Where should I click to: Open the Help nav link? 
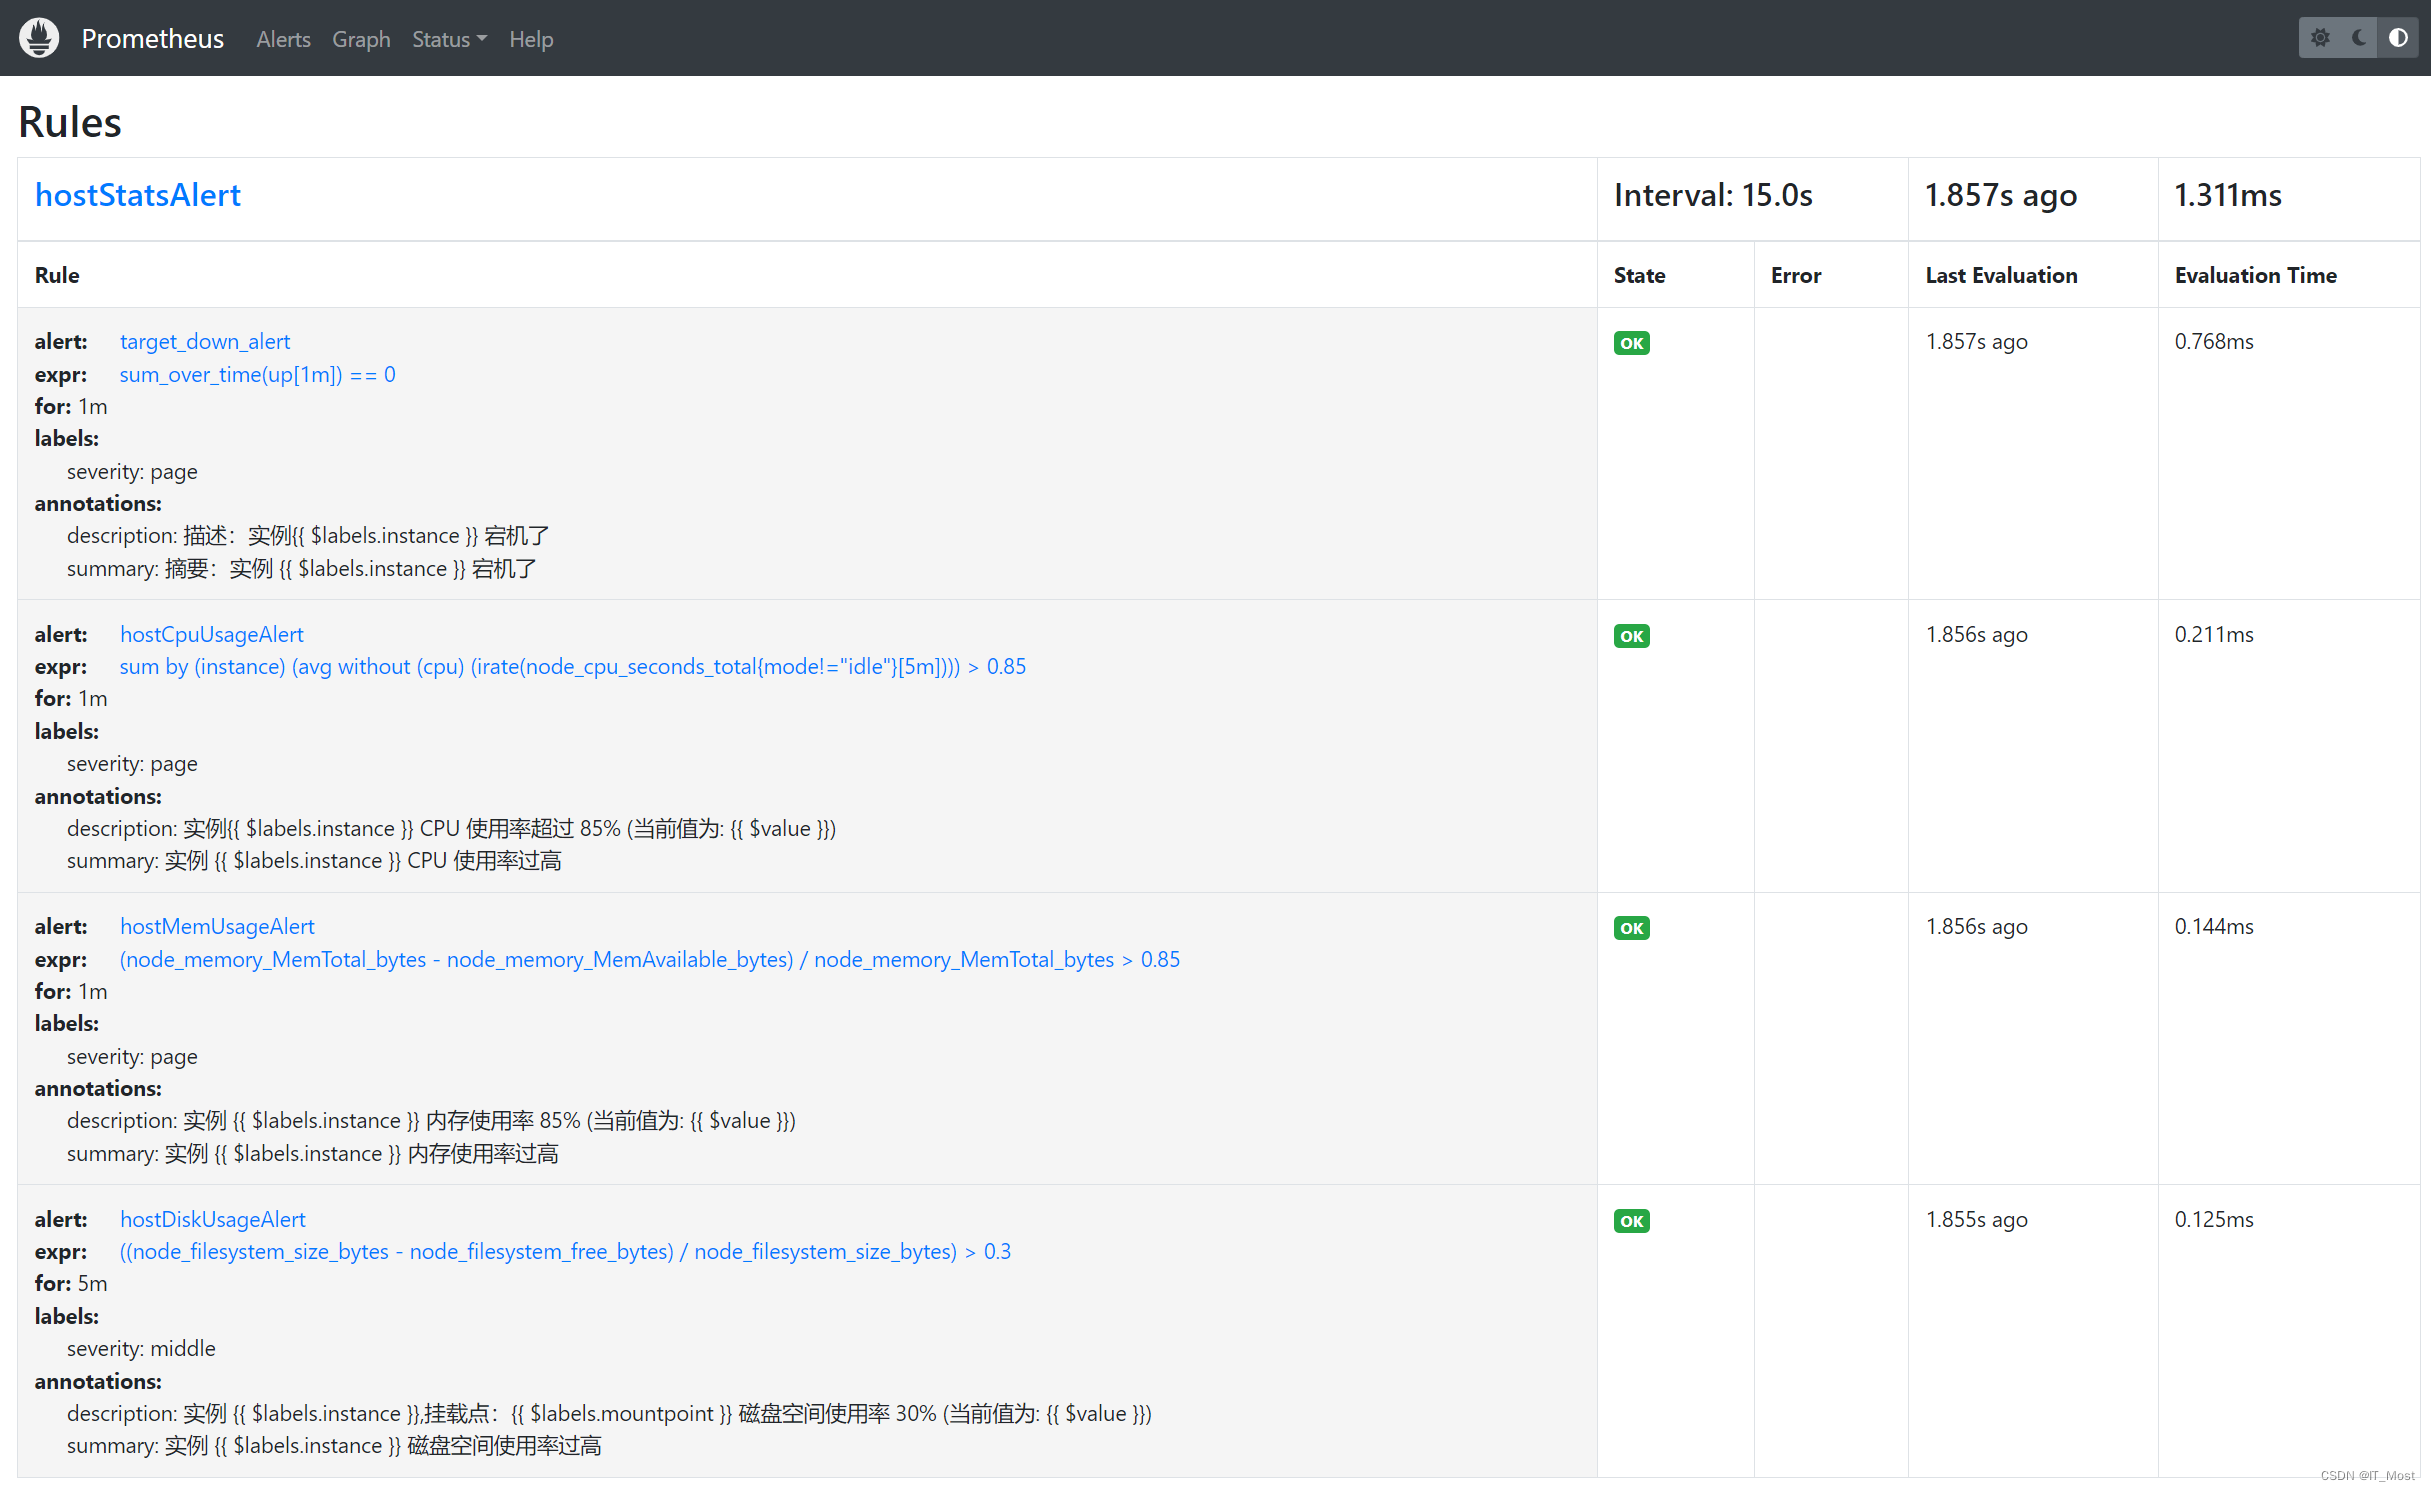pos(531,39)
